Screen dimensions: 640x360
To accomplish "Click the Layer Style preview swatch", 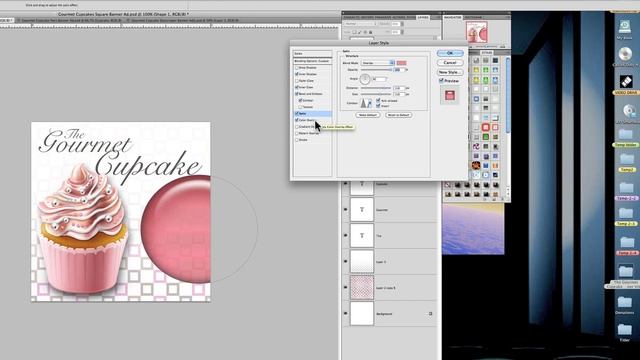I will tap(450, 96).
